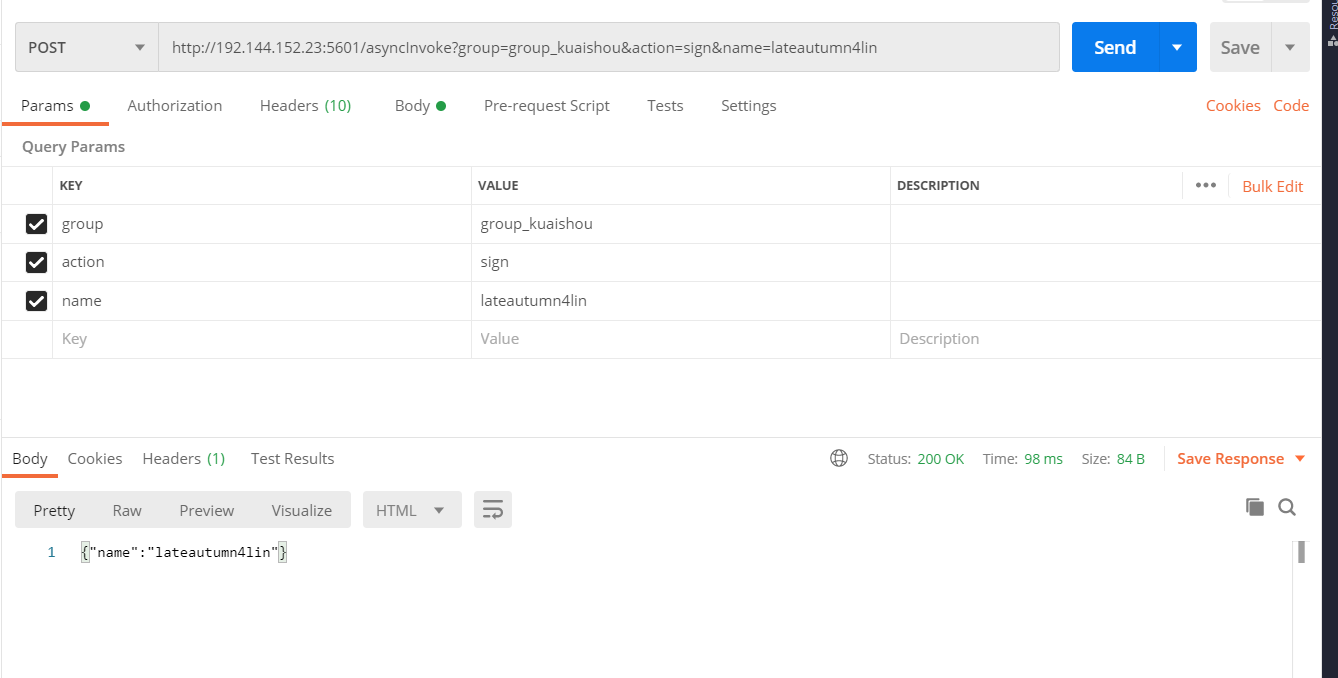The width and height of the screenshot is (1338, 678).
Task: Click the blue Send button
Action: (x=1114, y=47)
